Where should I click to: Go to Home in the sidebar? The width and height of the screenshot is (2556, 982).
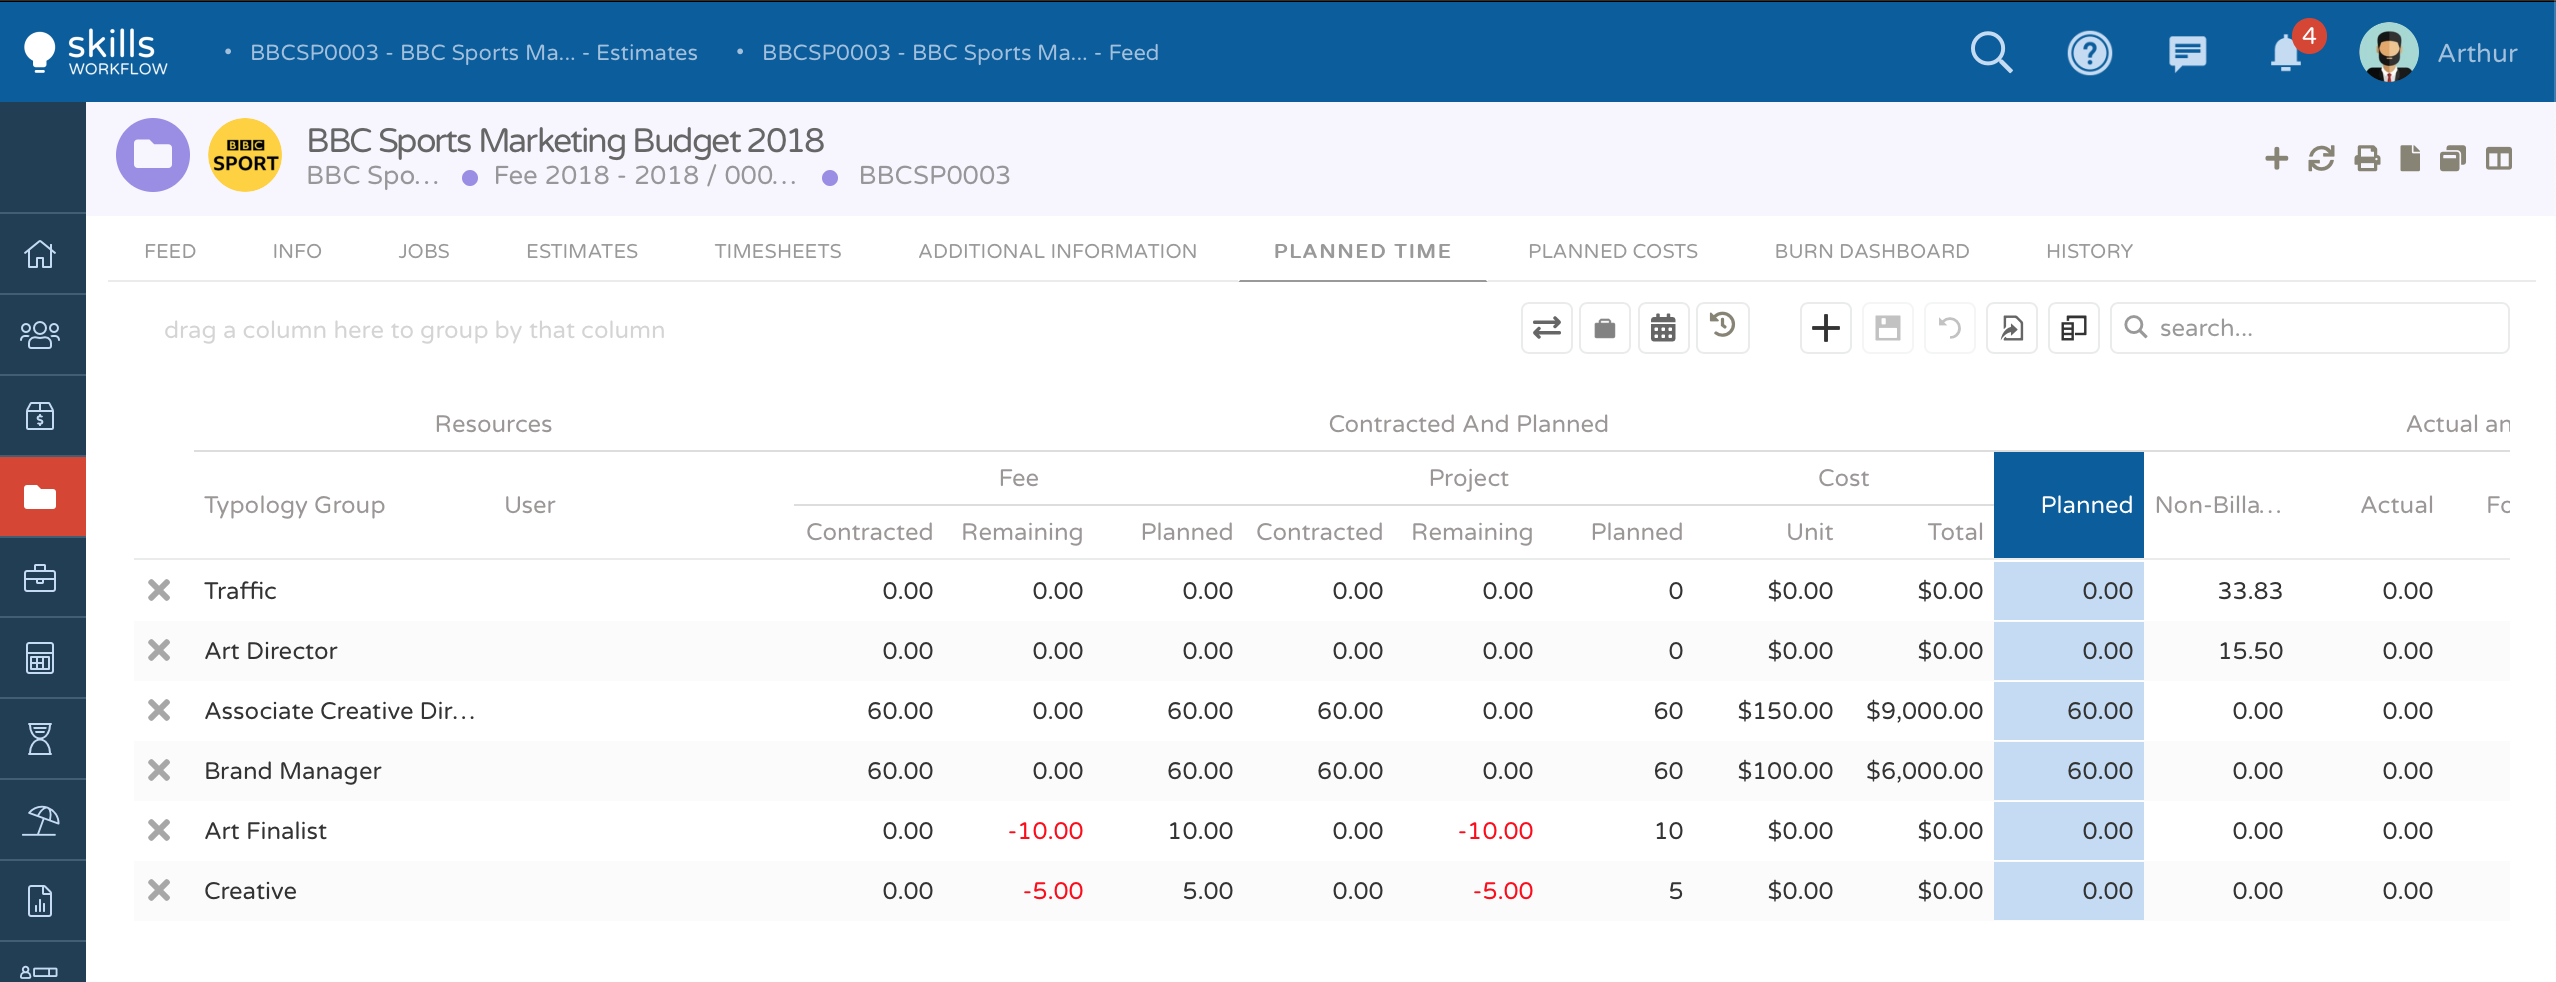coord(40,253)
